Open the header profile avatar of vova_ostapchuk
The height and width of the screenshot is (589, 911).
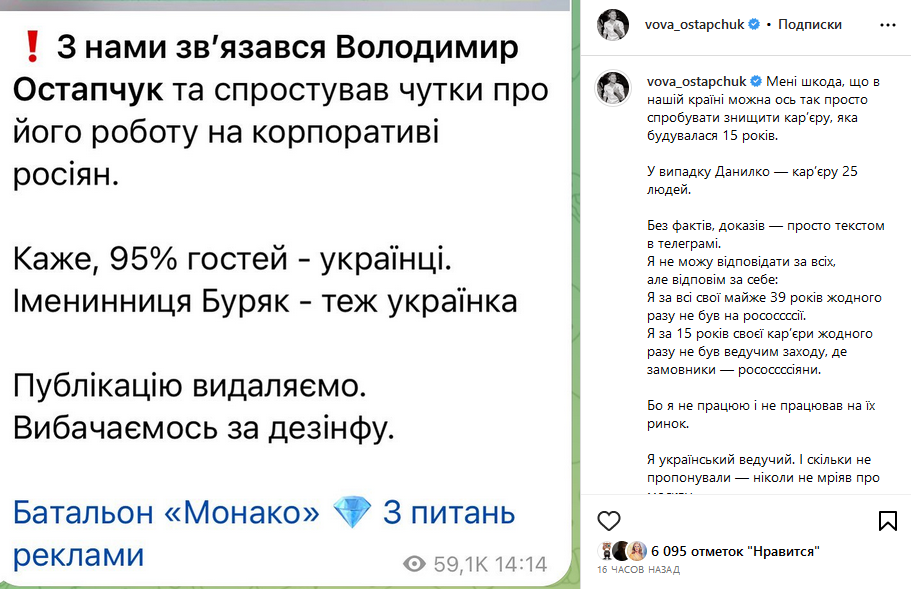(x=613, y=25)
